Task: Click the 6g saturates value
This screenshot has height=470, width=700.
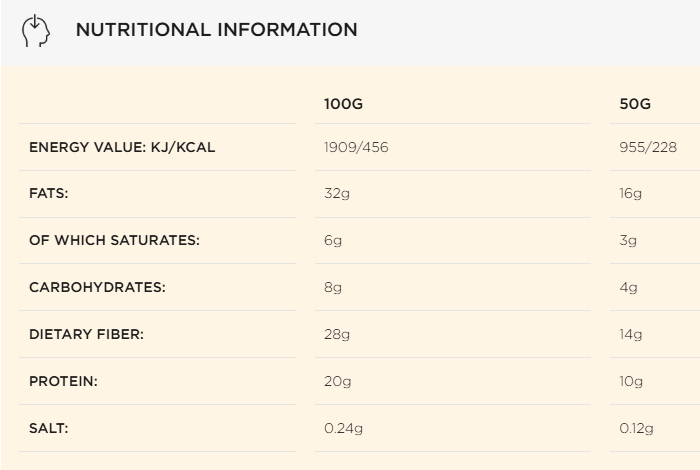Action: click(333, 241)
